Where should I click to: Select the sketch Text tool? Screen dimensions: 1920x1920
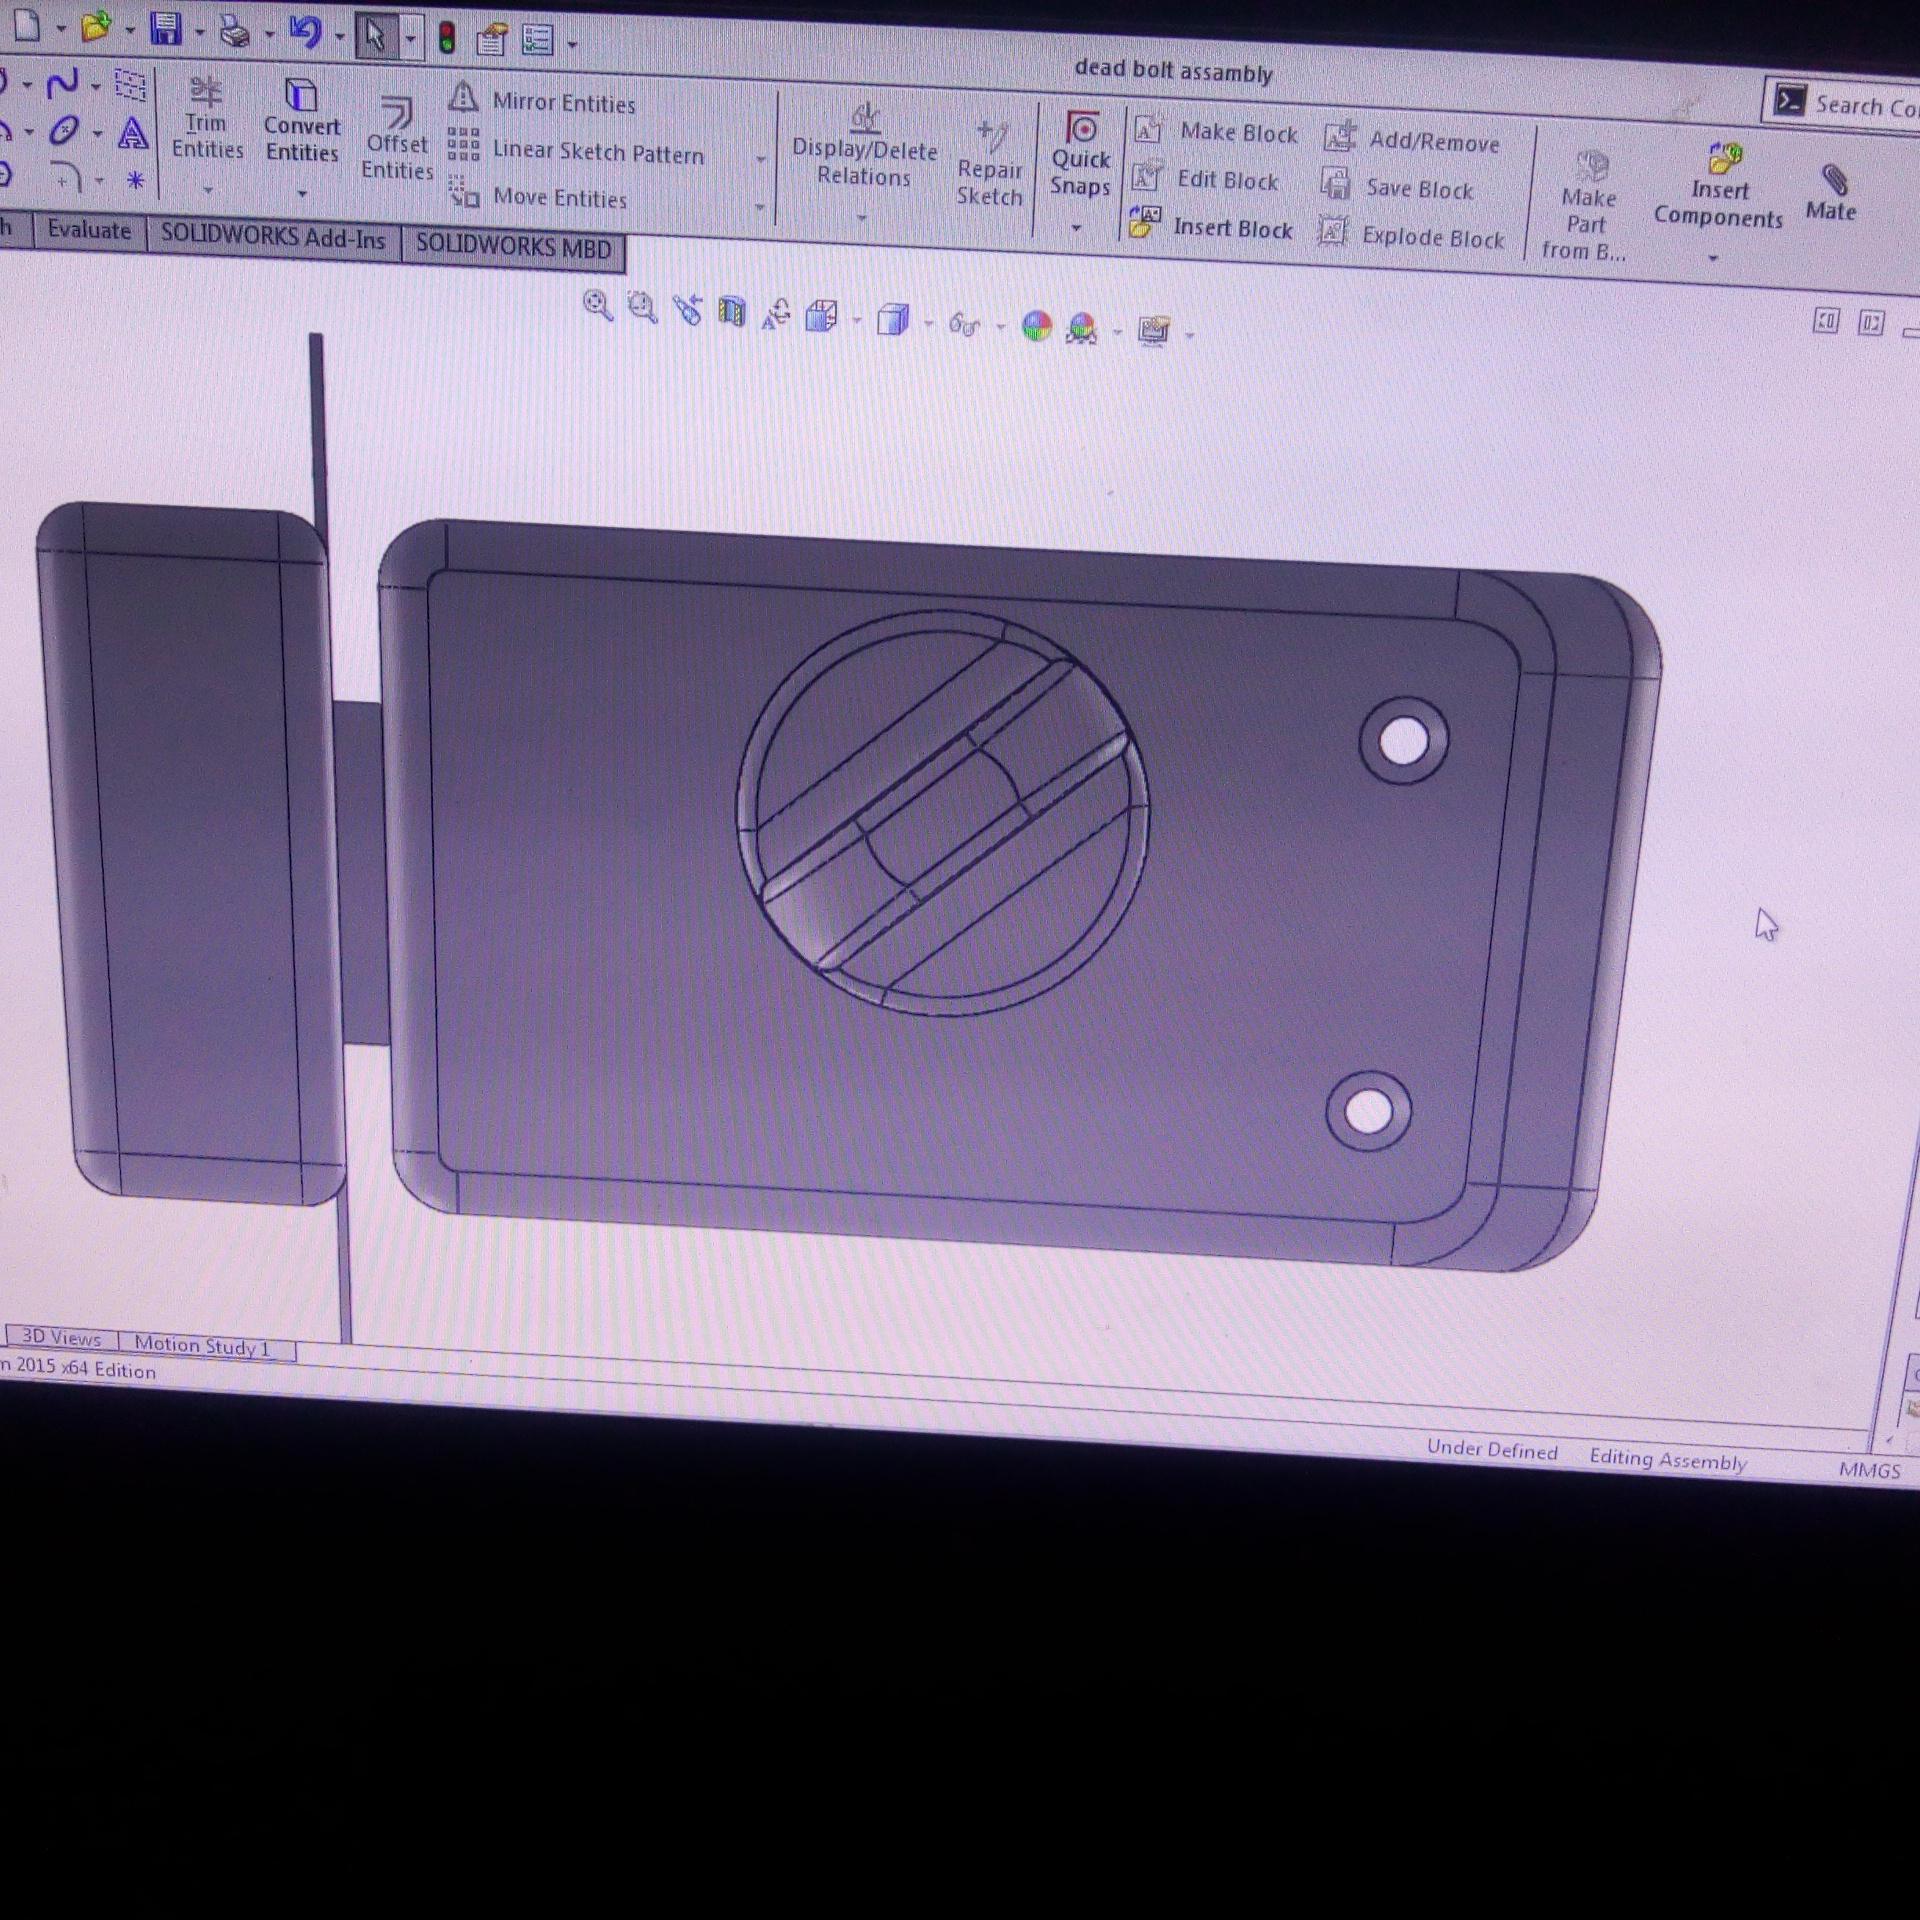click(133, 133)
